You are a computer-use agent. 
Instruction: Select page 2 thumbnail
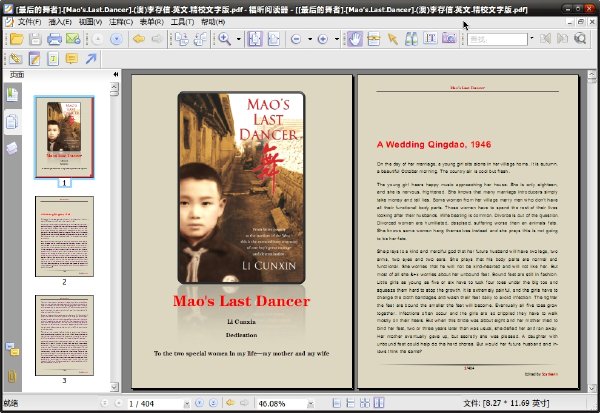pyautogui.click(x=64, y=236)
